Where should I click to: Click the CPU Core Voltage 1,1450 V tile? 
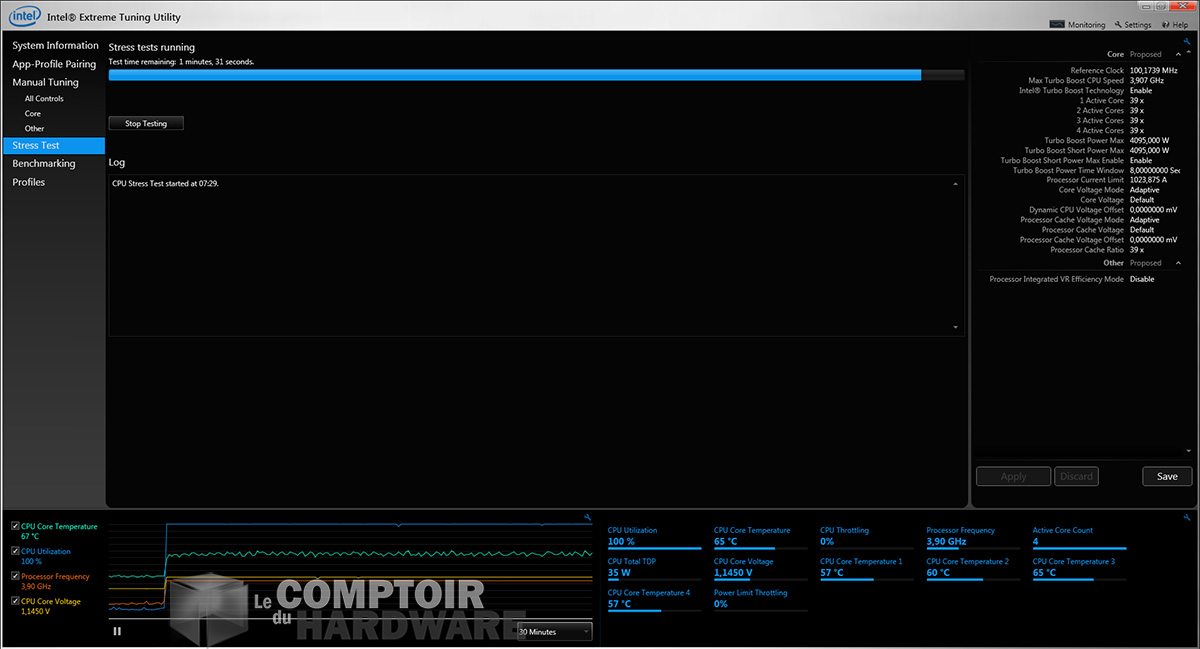click(x=761, y=568)
